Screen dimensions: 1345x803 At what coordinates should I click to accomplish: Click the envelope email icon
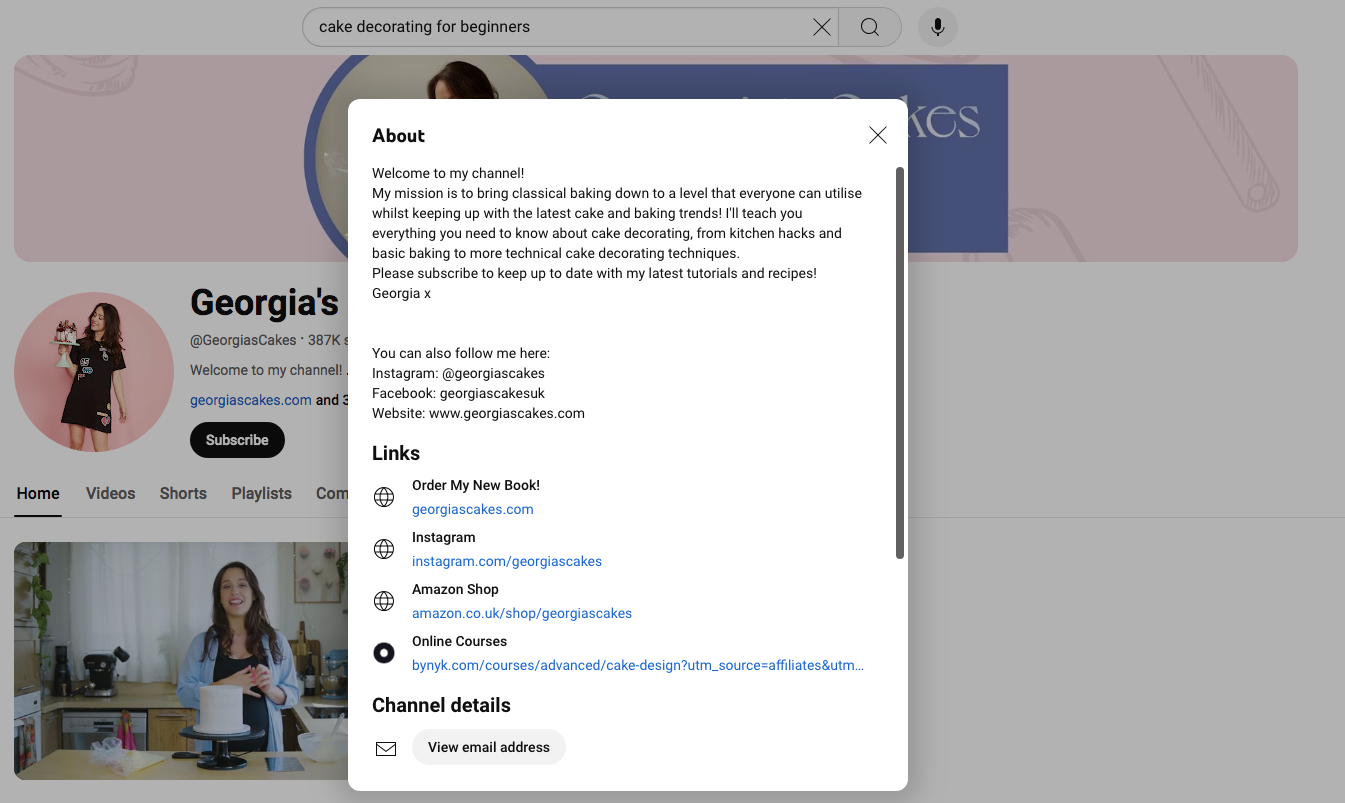[386, 748]
